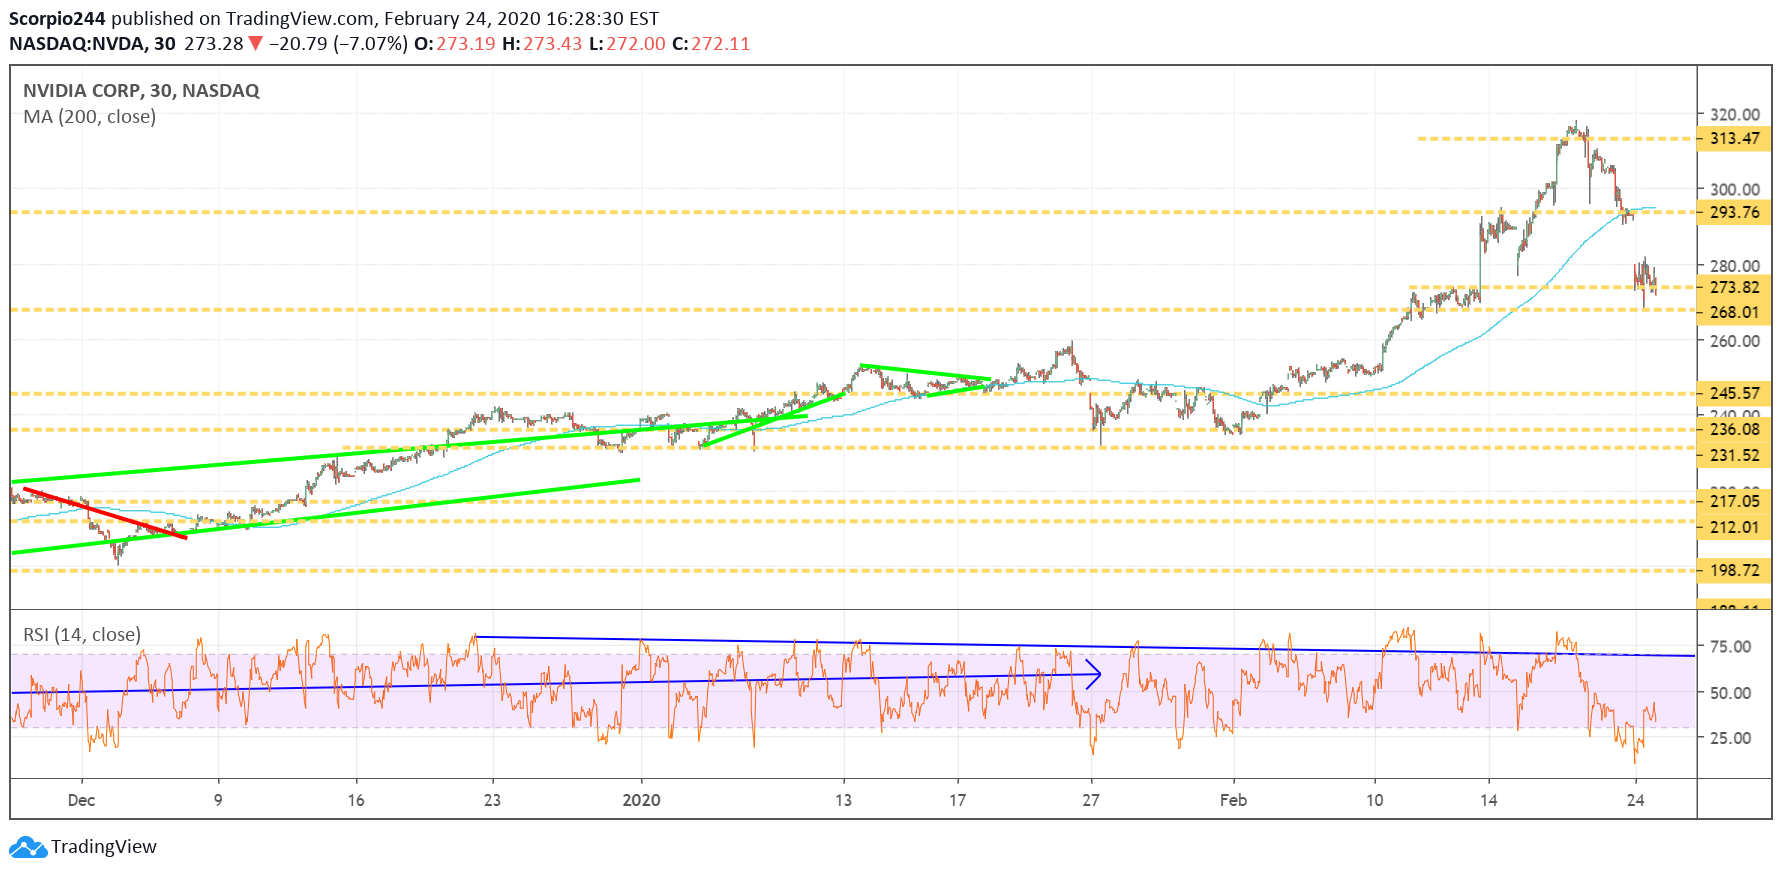Image resolution: width=1782 pixels, height=874 pixels.
Task: Click the 260.00 price axis tick
Action: [x=1735, y=341]
